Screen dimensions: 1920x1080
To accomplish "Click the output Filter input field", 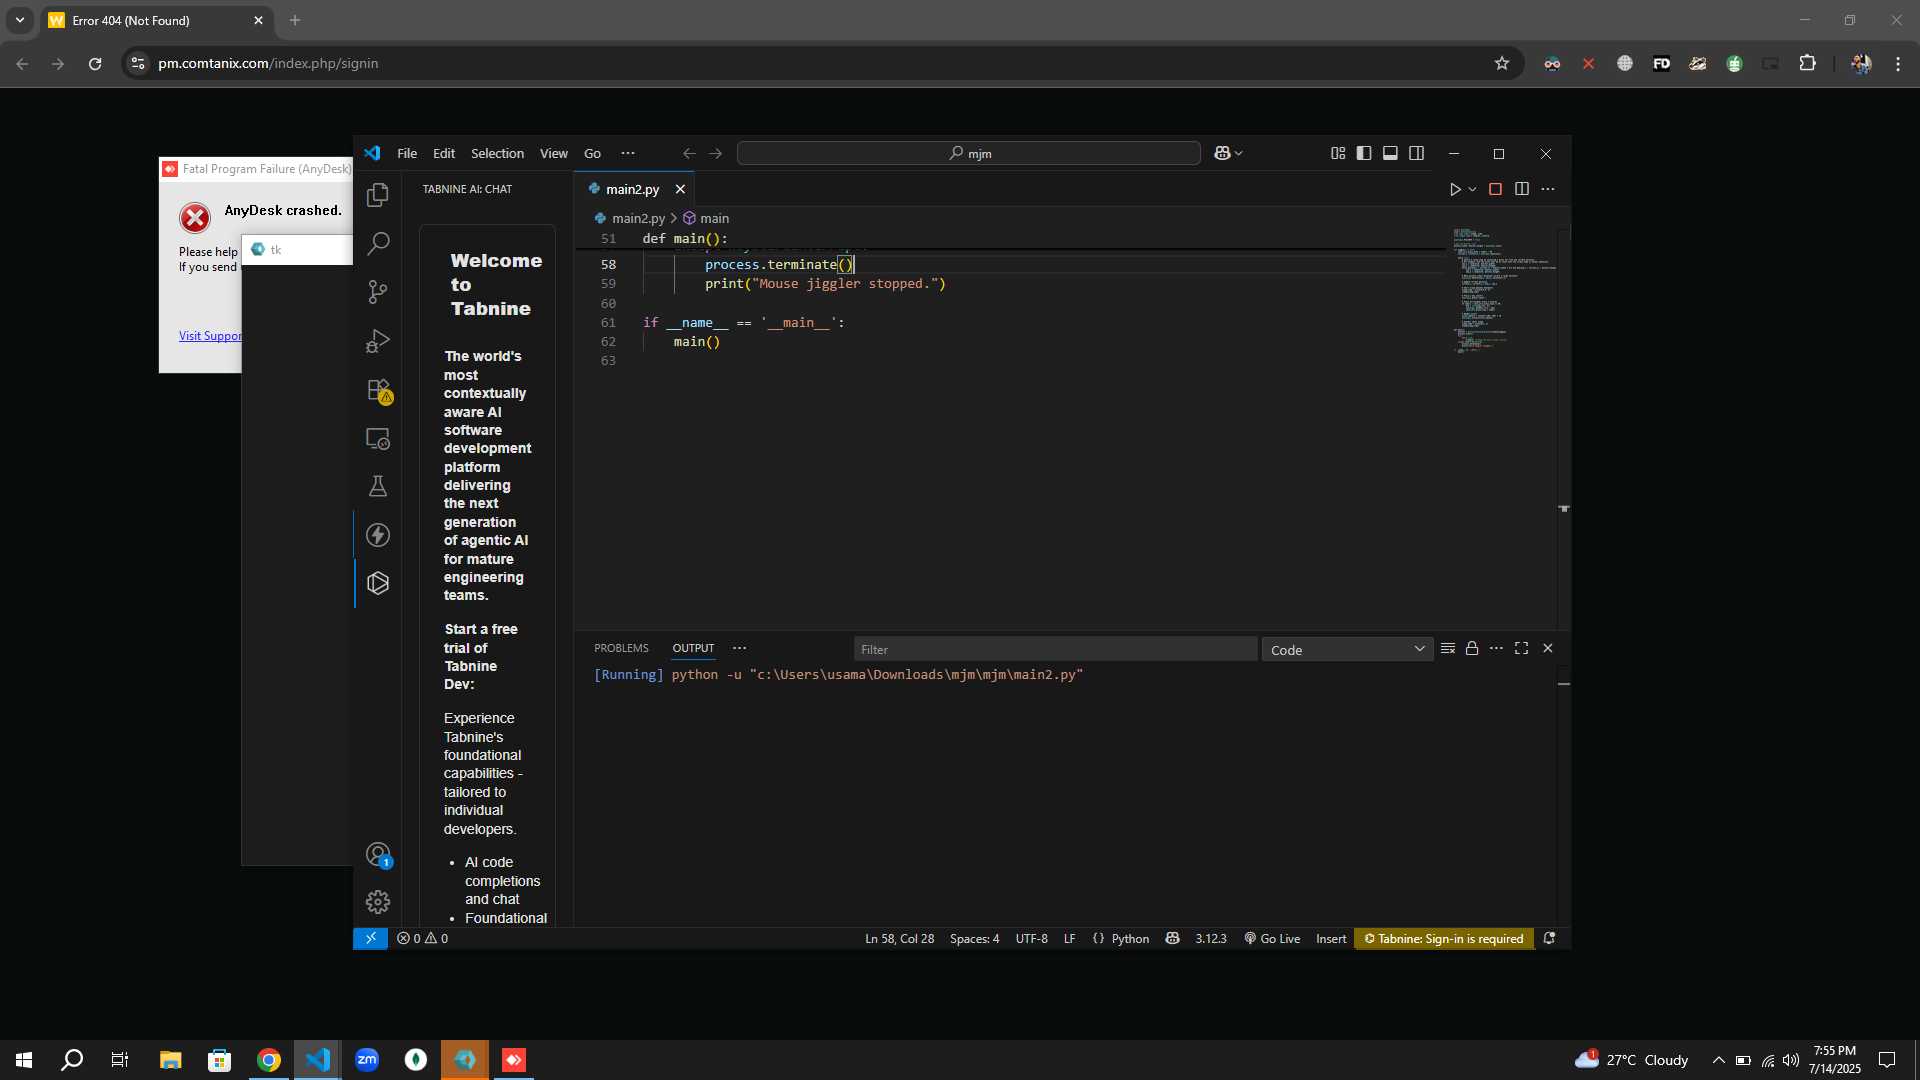I will click(1055, 649).
